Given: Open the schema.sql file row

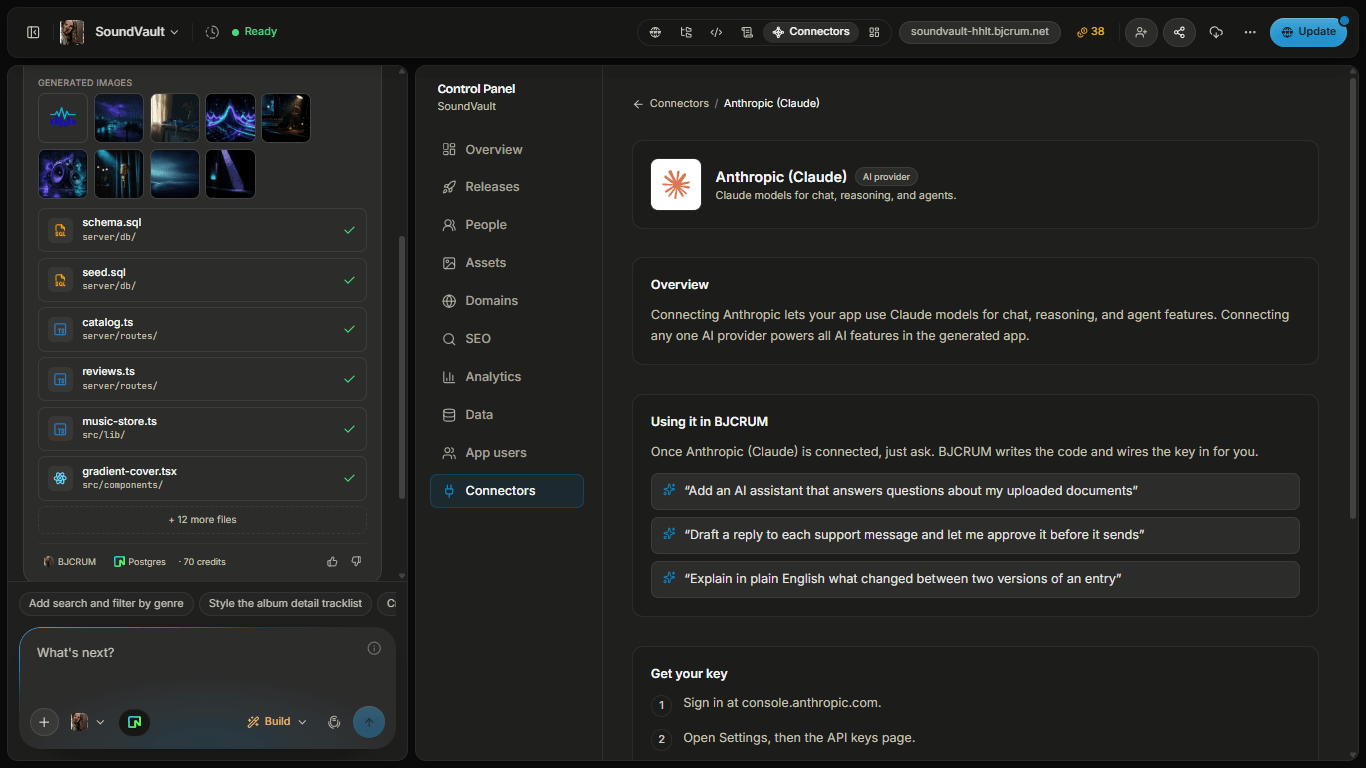Looking at the screenshot, I should point(202,230).
